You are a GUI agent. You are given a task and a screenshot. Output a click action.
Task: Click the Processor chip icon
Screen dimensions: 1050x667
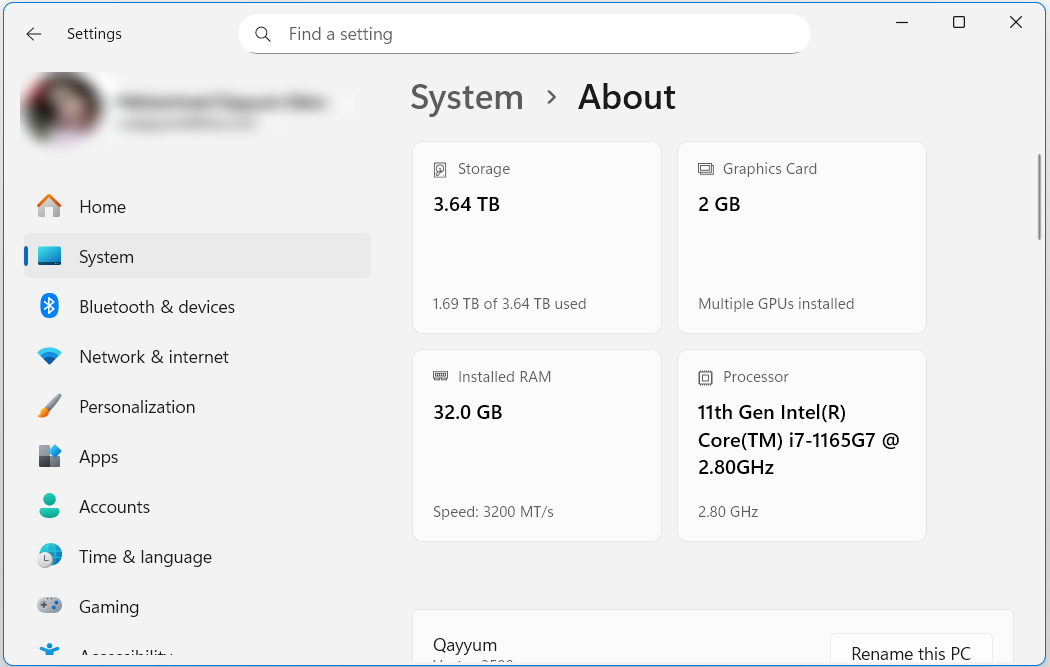705,378
